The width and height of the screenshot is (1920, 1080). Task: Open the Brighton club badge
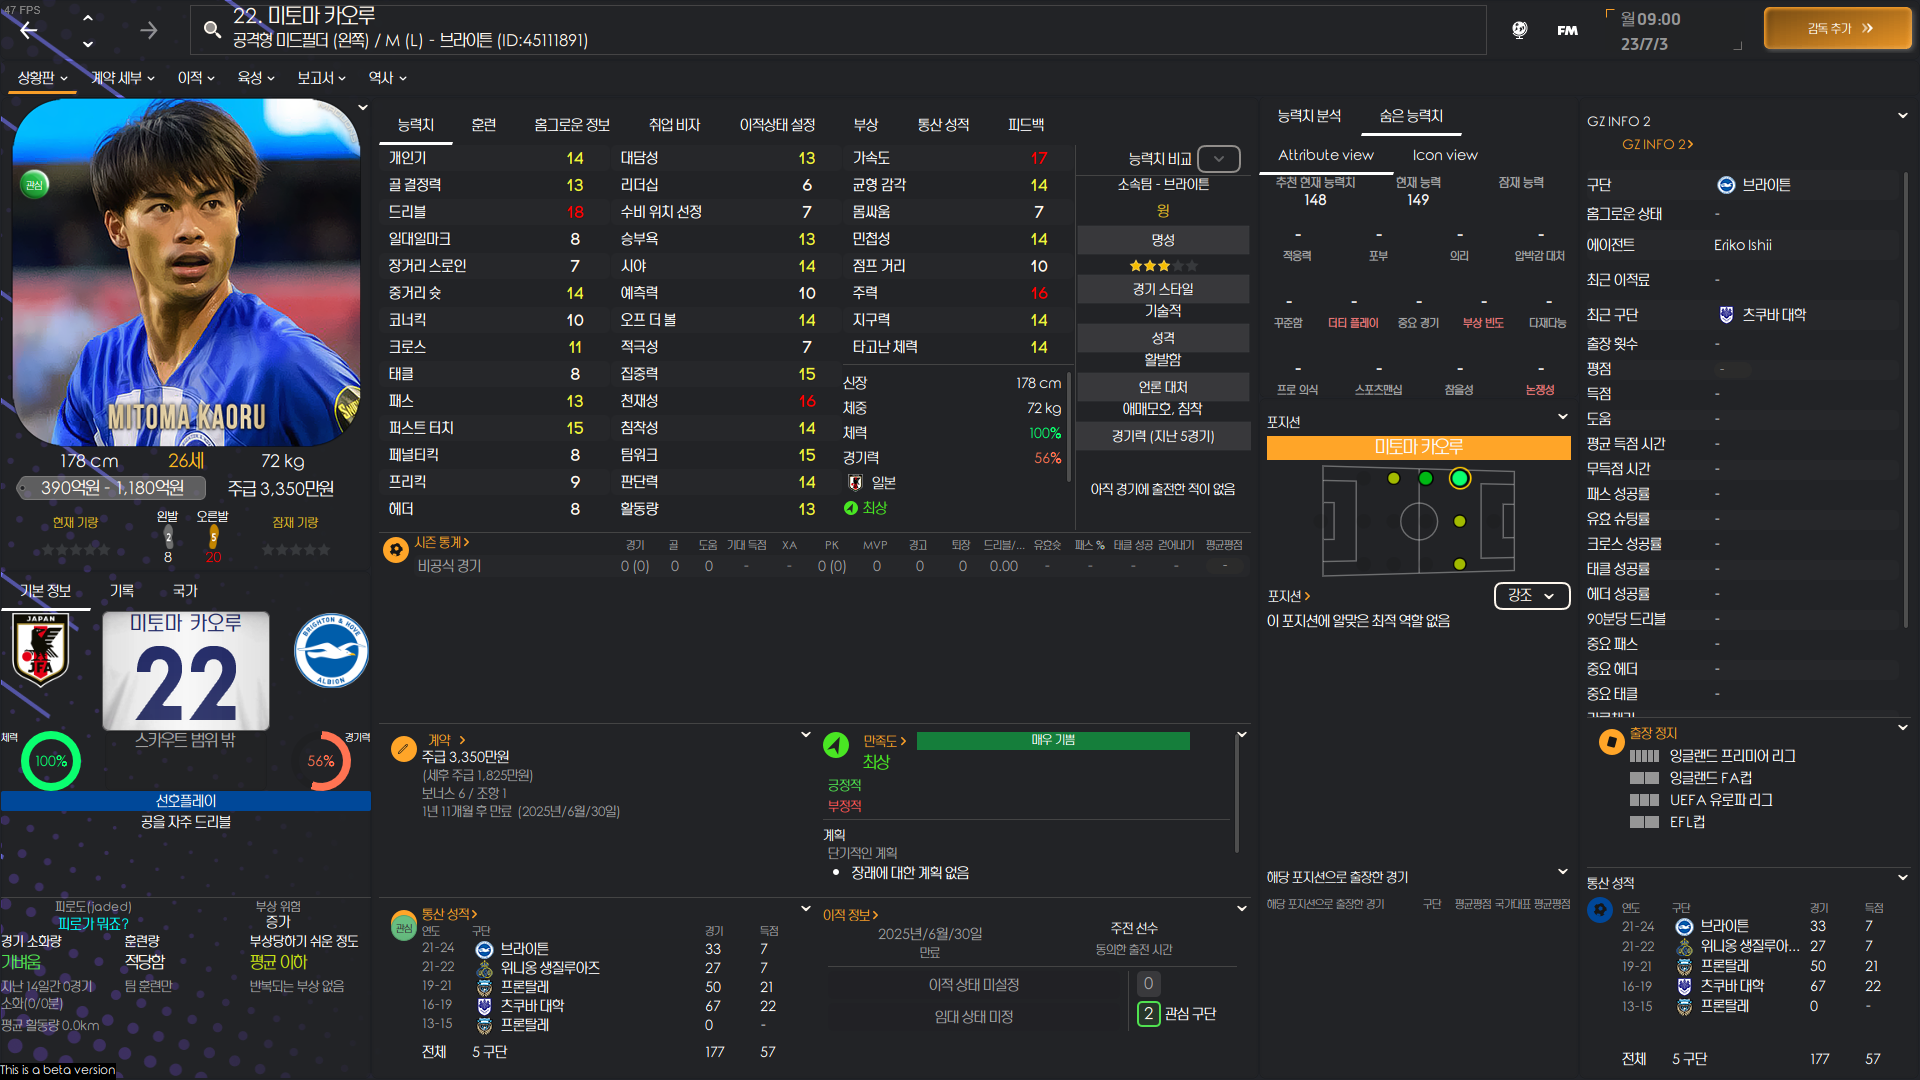pos(331,651)
